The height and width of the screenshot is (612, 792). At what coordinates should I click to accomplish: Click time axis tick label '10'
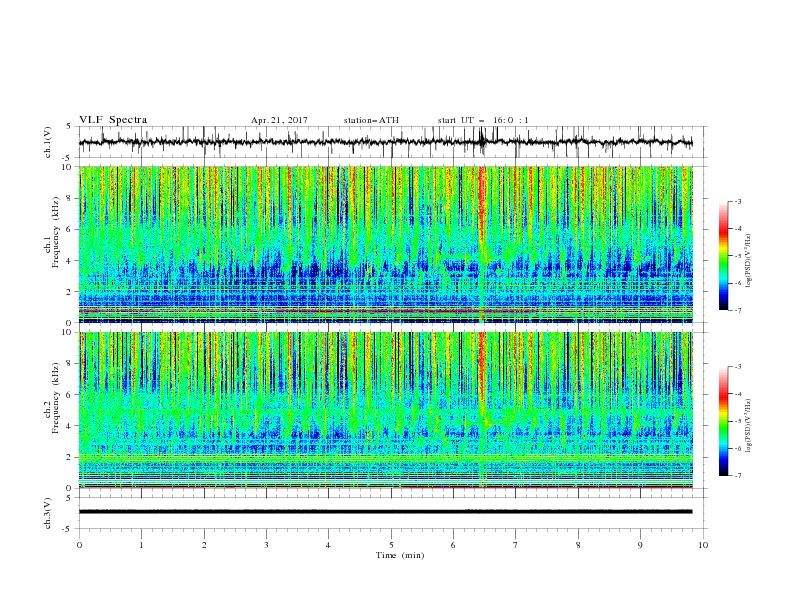pyautogui.click(x=703, y=545)
